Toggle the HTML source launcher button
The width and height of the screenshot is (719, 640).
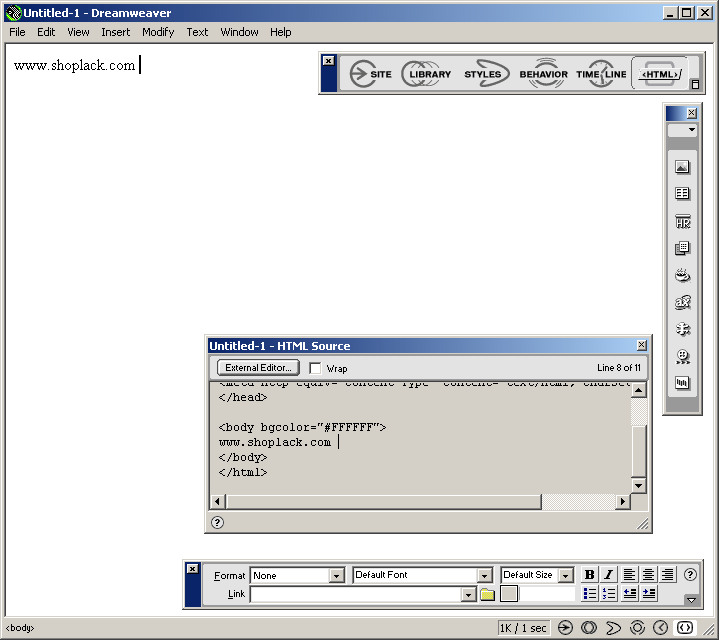[x=660, y=74]
